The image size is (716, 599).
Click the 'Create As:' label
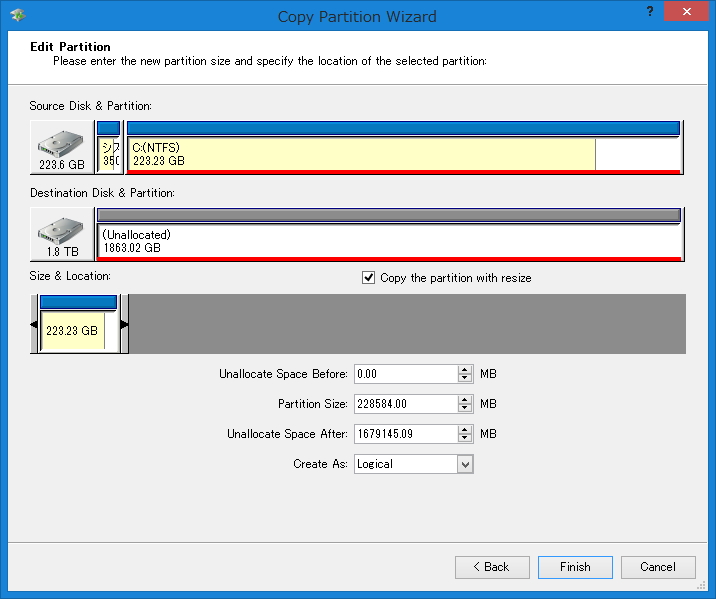[x=320, y=464]
